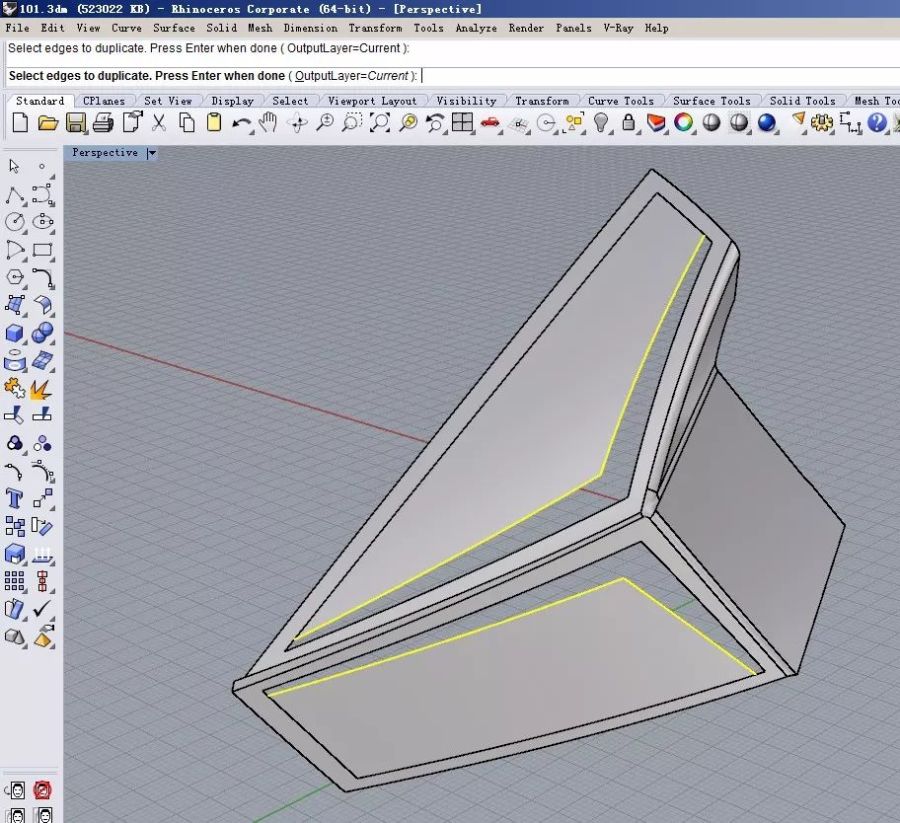The width and height of the screenshot is (900, 823).
Task: Click the Explode tool icon
Action: tap(42, 388)
